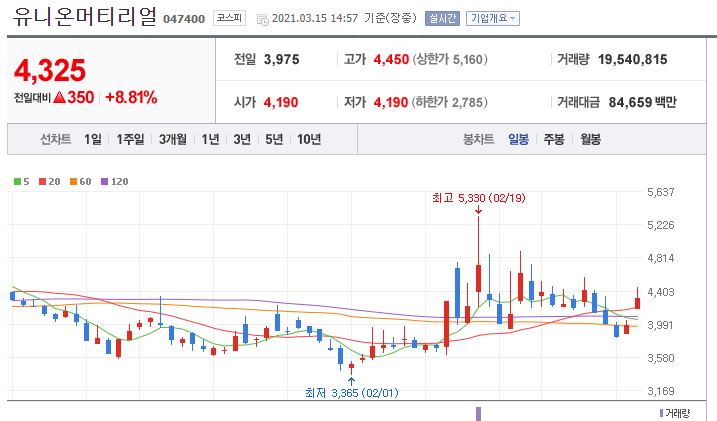Screen dimensions: 717x421
Task: Click the current price 4,325
Action: [50, 70]
